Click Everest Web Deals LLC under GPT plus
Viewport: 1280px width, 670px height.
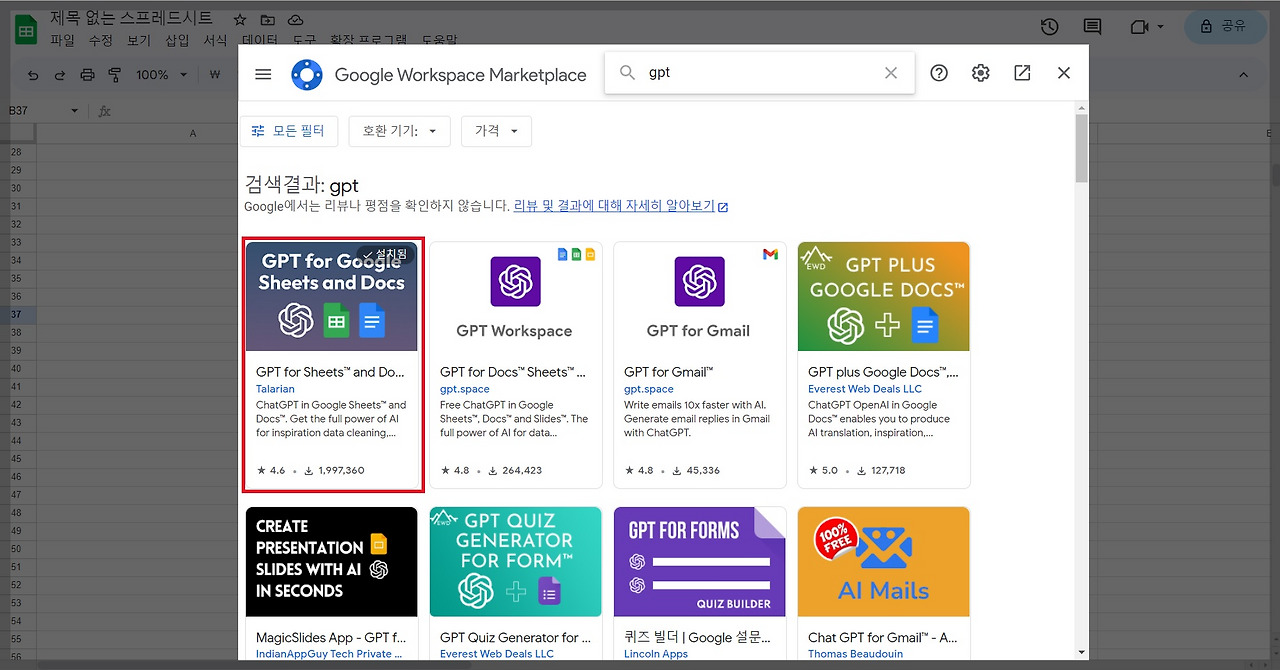pos(865,389)
